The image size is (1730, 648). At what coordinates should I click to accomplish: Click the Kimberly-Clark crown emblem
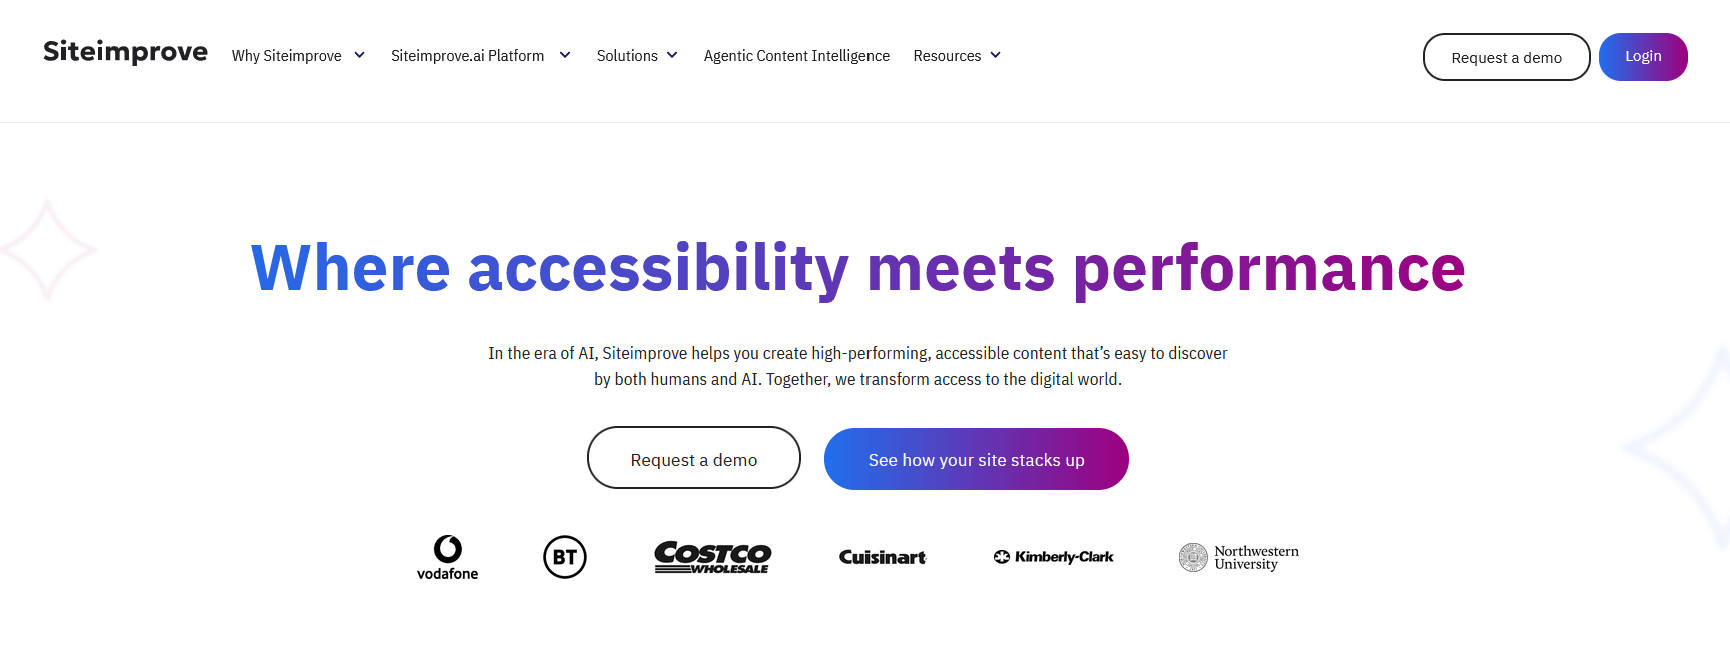click(1003, 556)
